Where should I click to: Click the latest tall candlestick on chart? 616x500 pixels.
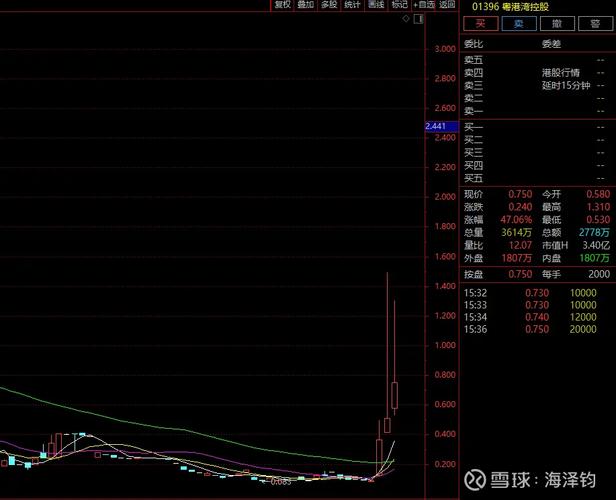point(395,395)
